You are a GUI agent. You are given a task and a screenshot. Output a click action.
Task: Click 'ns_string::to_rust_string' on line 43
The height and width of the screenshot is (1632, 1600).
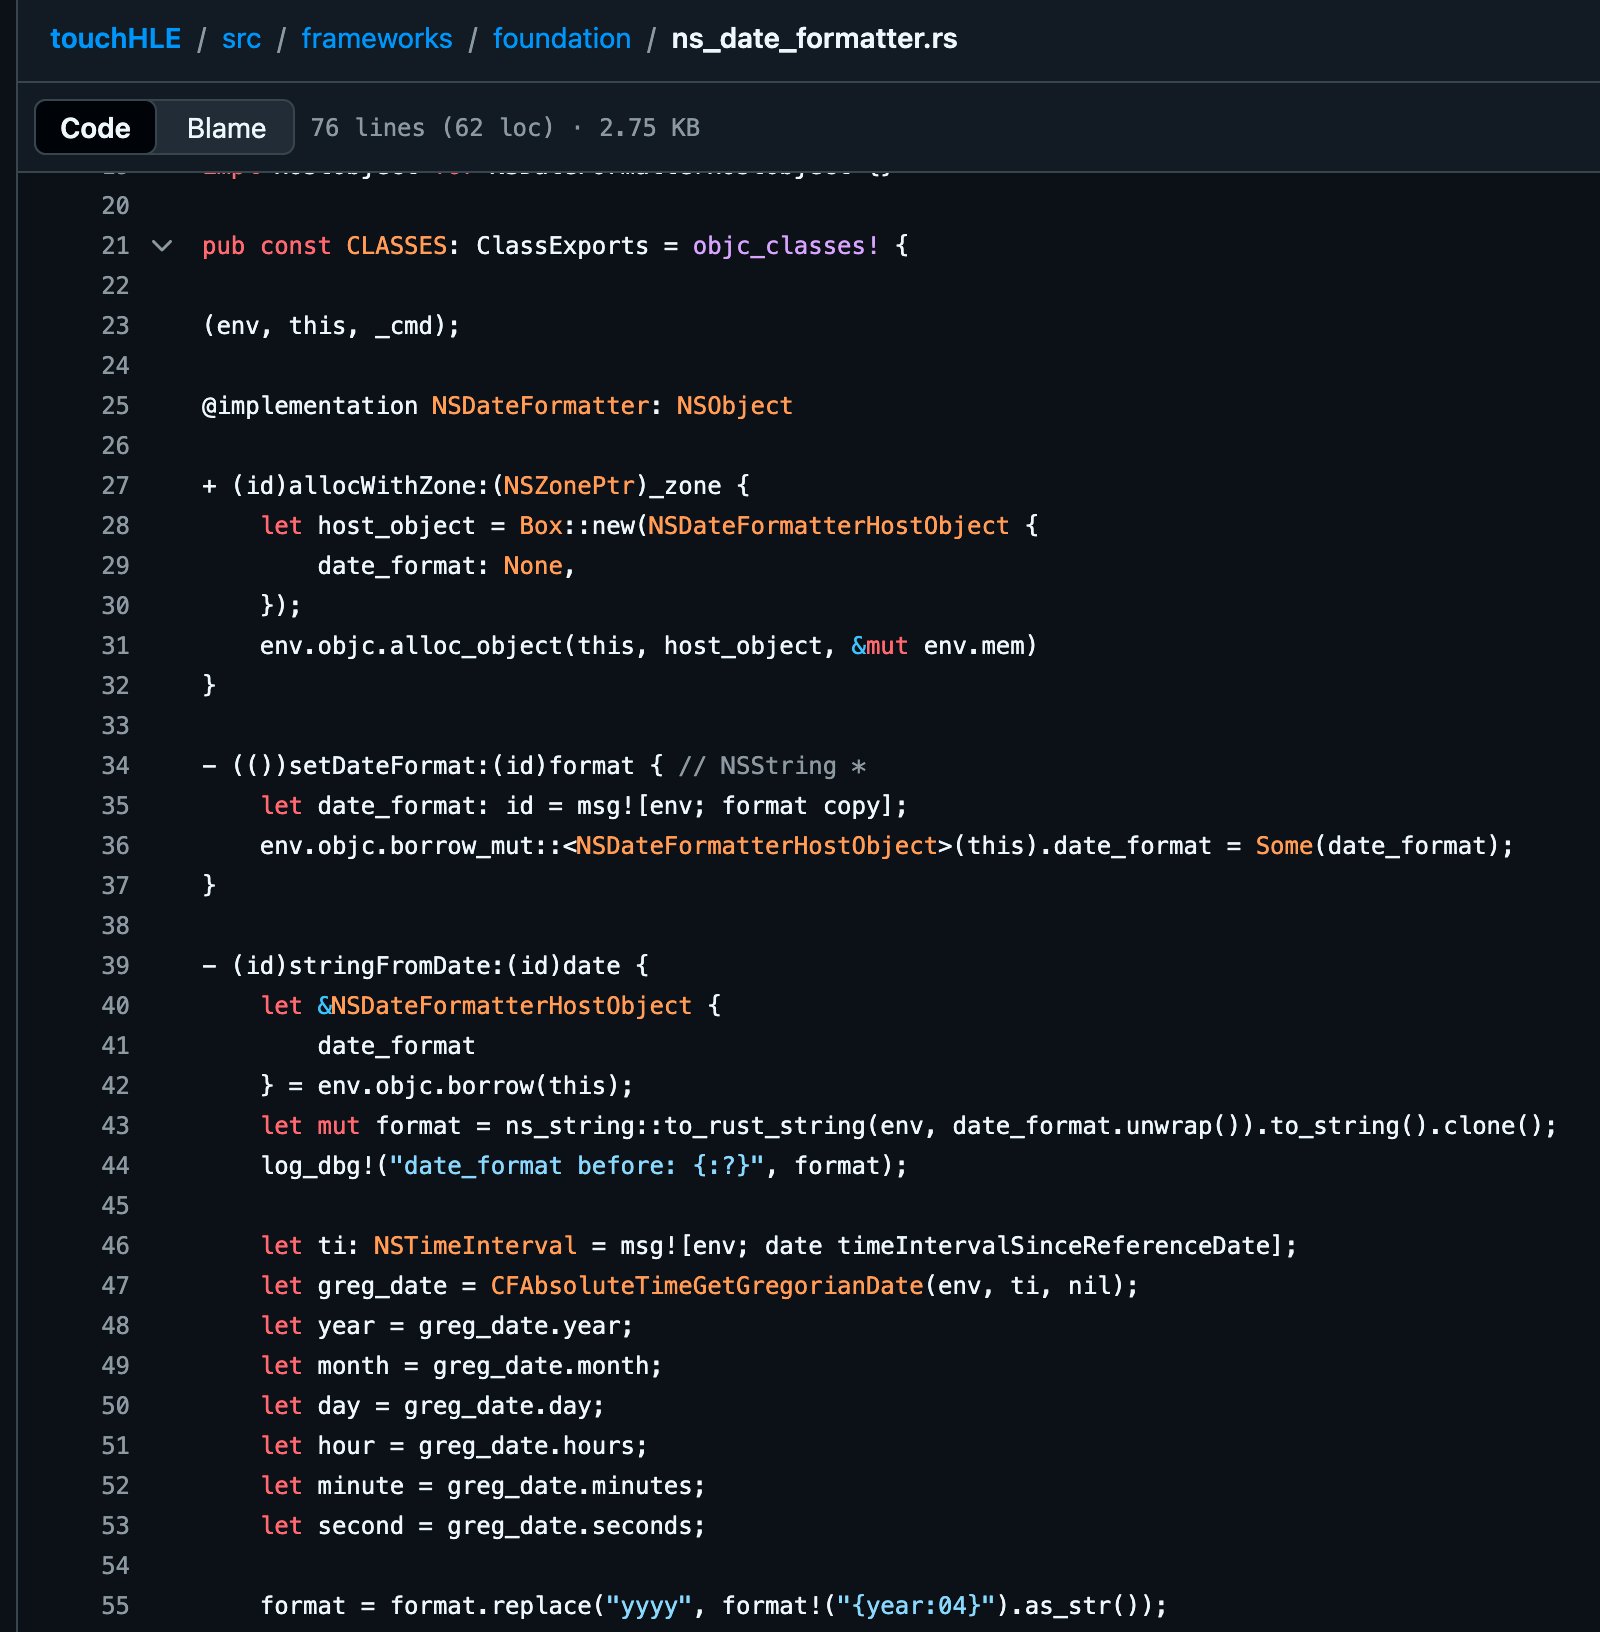click(x=685, y=1126)
